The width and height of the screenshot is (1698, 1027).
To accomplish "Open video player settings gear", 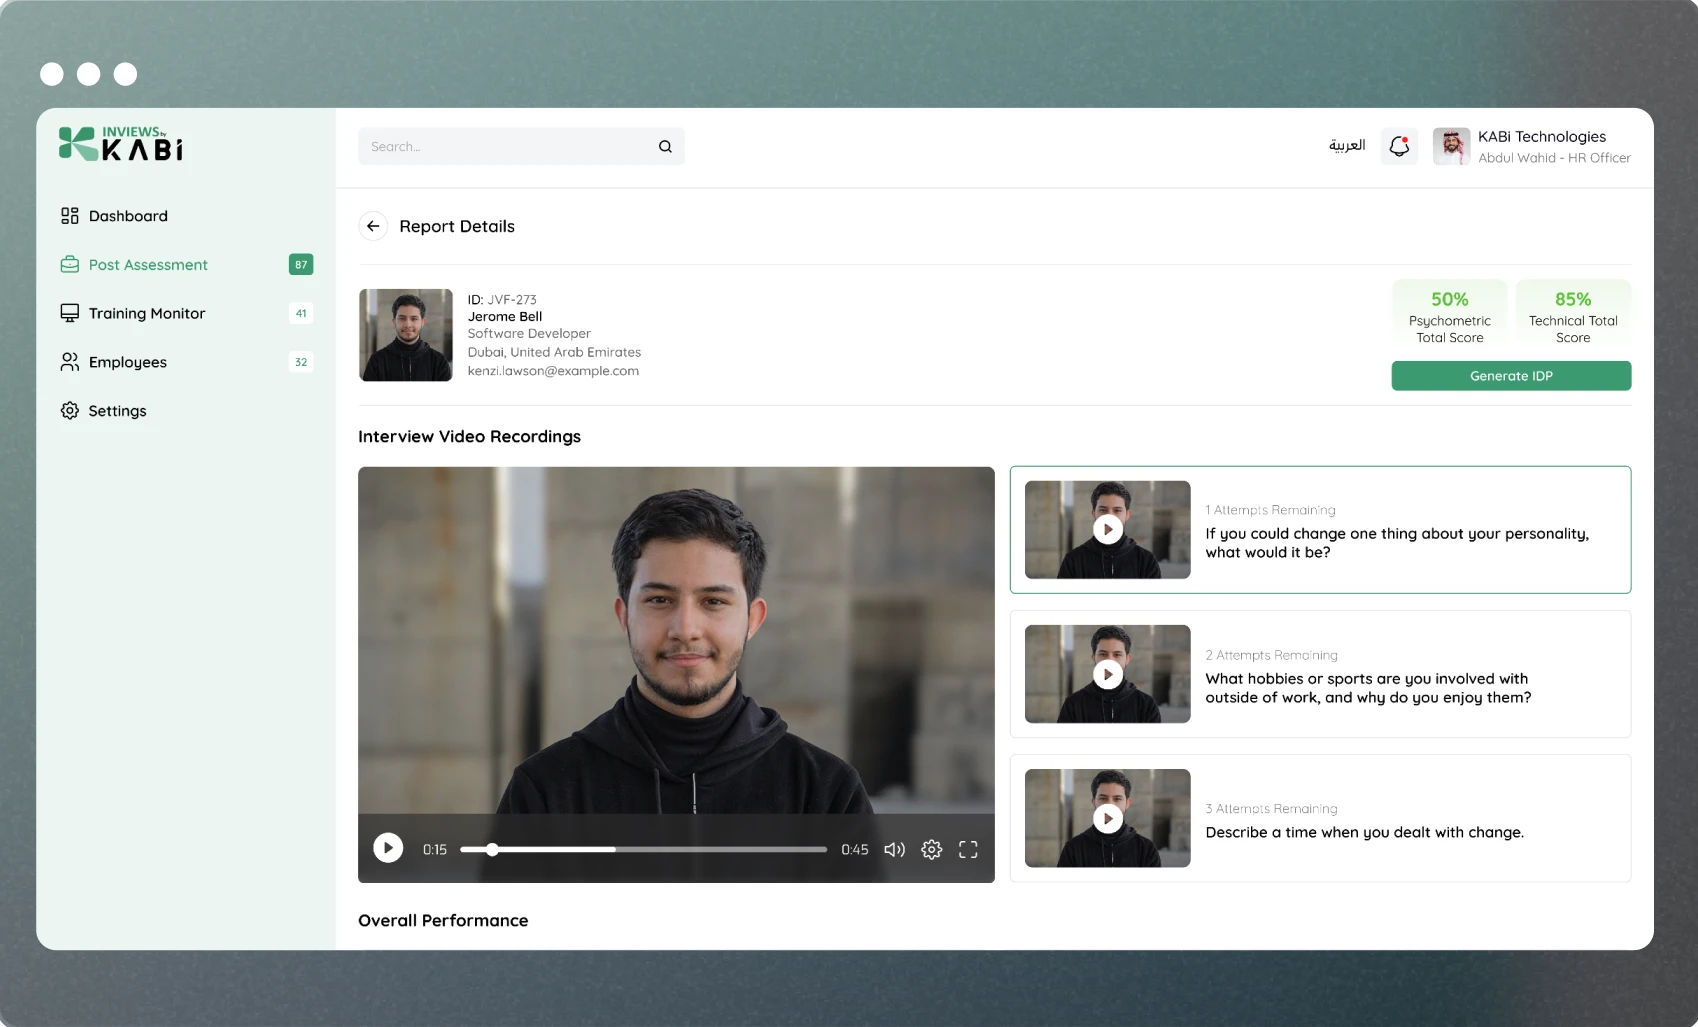I will 931,849.
